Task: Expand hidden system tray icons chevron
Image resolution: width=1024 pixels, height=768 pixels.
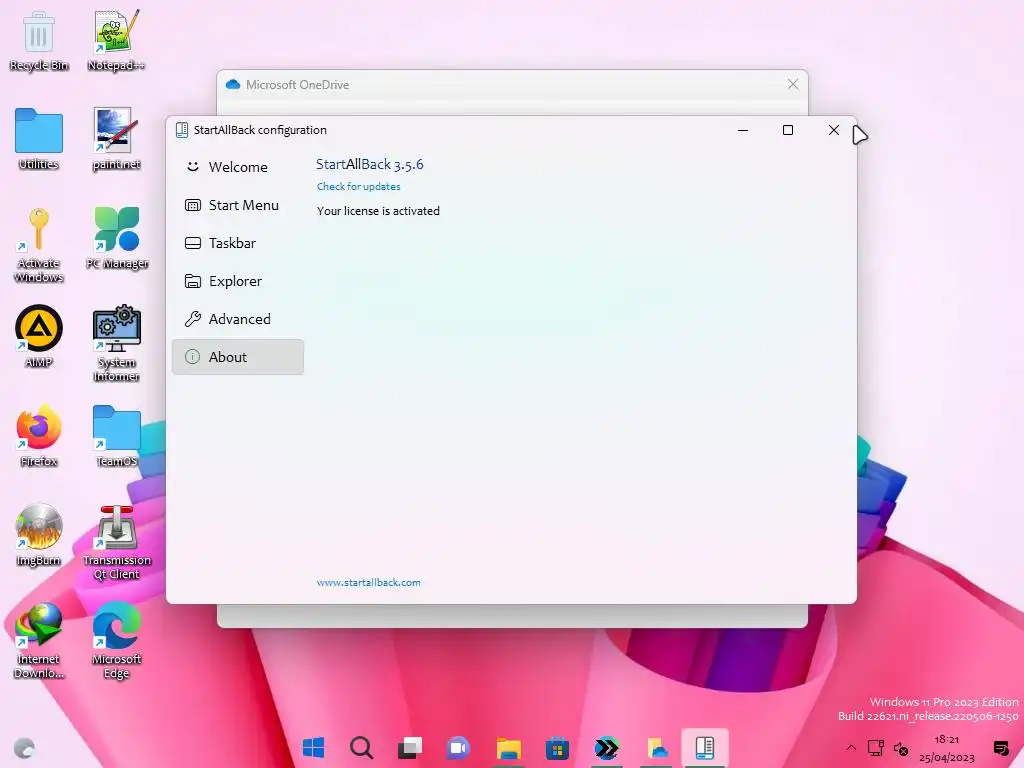Action: (x=851, y=748)
